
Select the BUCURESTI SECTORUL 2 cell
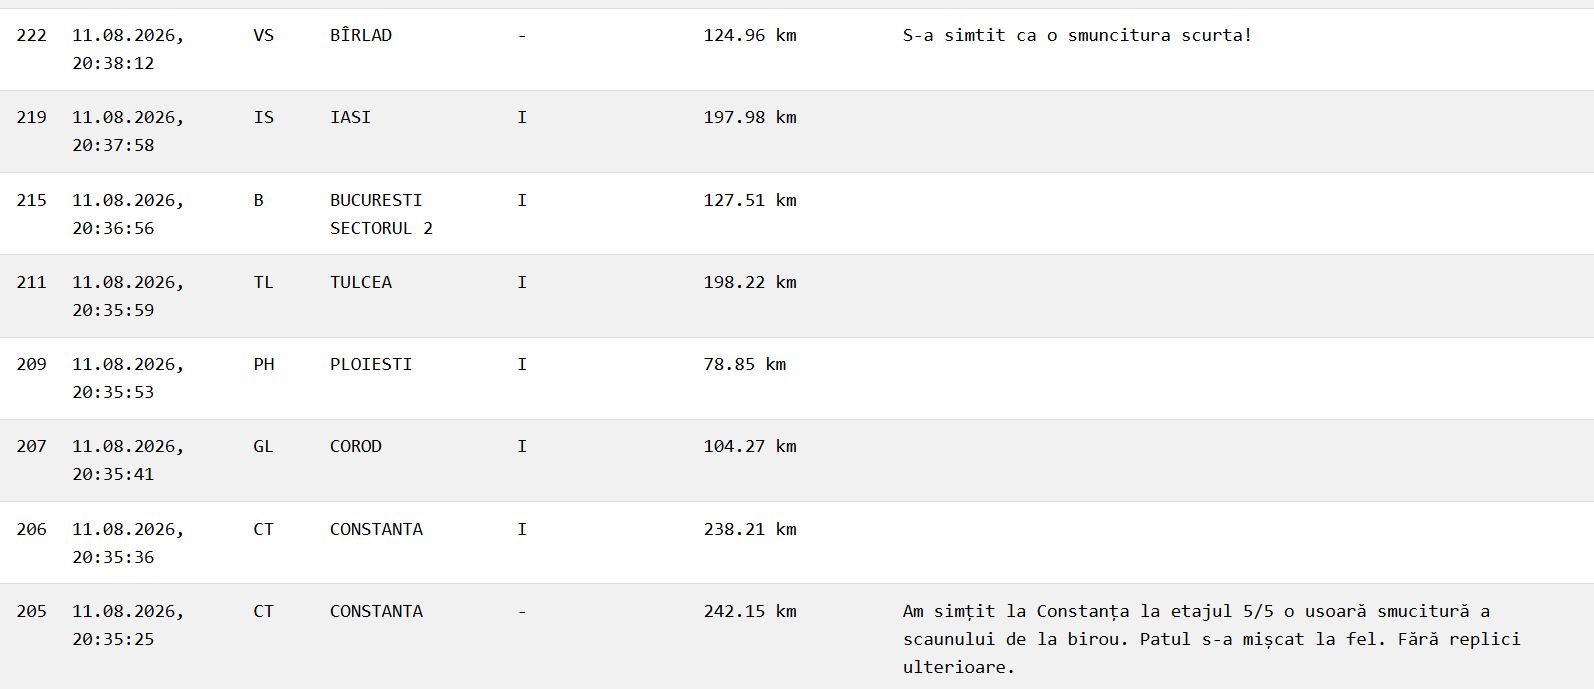pyautogui.click(x=381, y=214)
